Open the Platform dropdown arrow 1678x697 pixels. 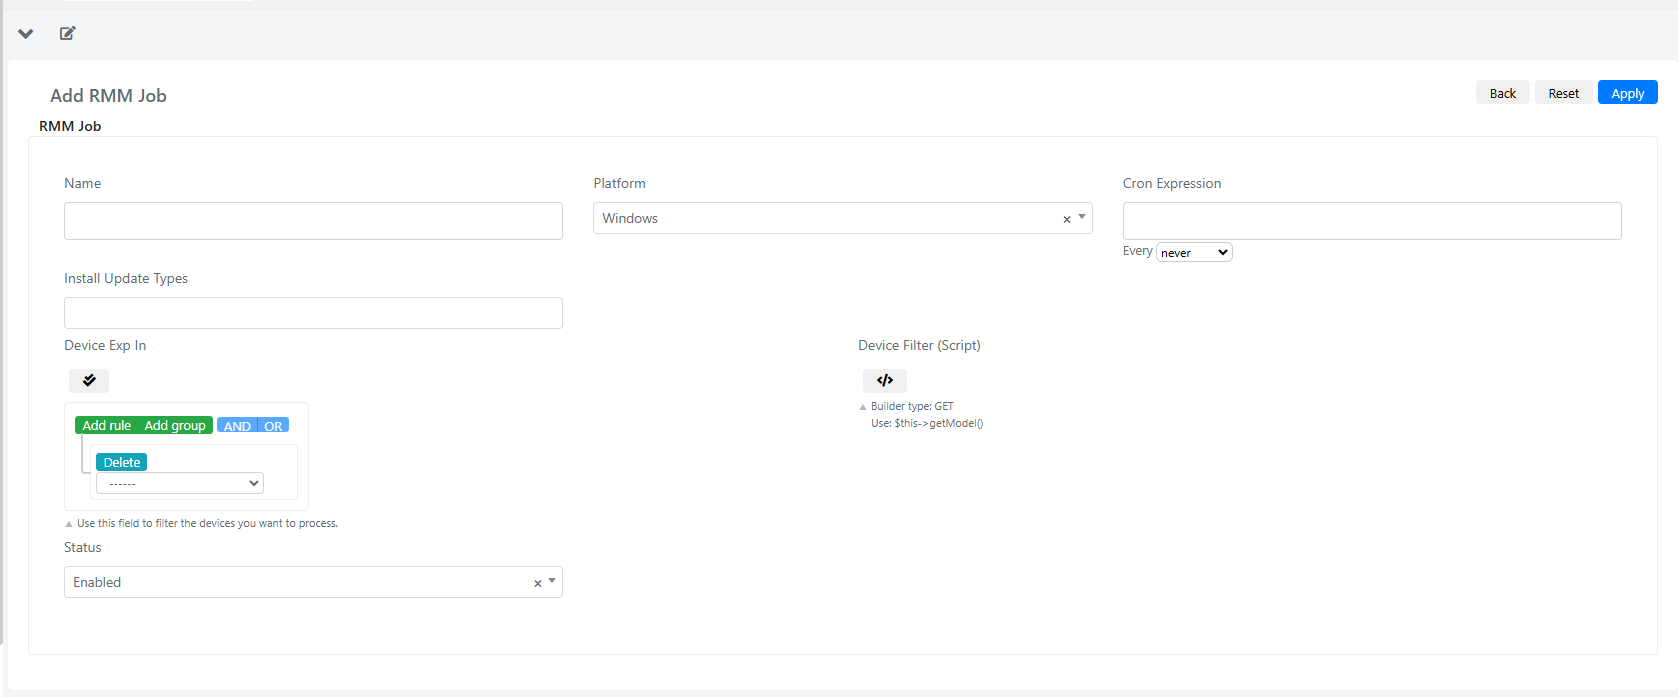coord(1082,217)
